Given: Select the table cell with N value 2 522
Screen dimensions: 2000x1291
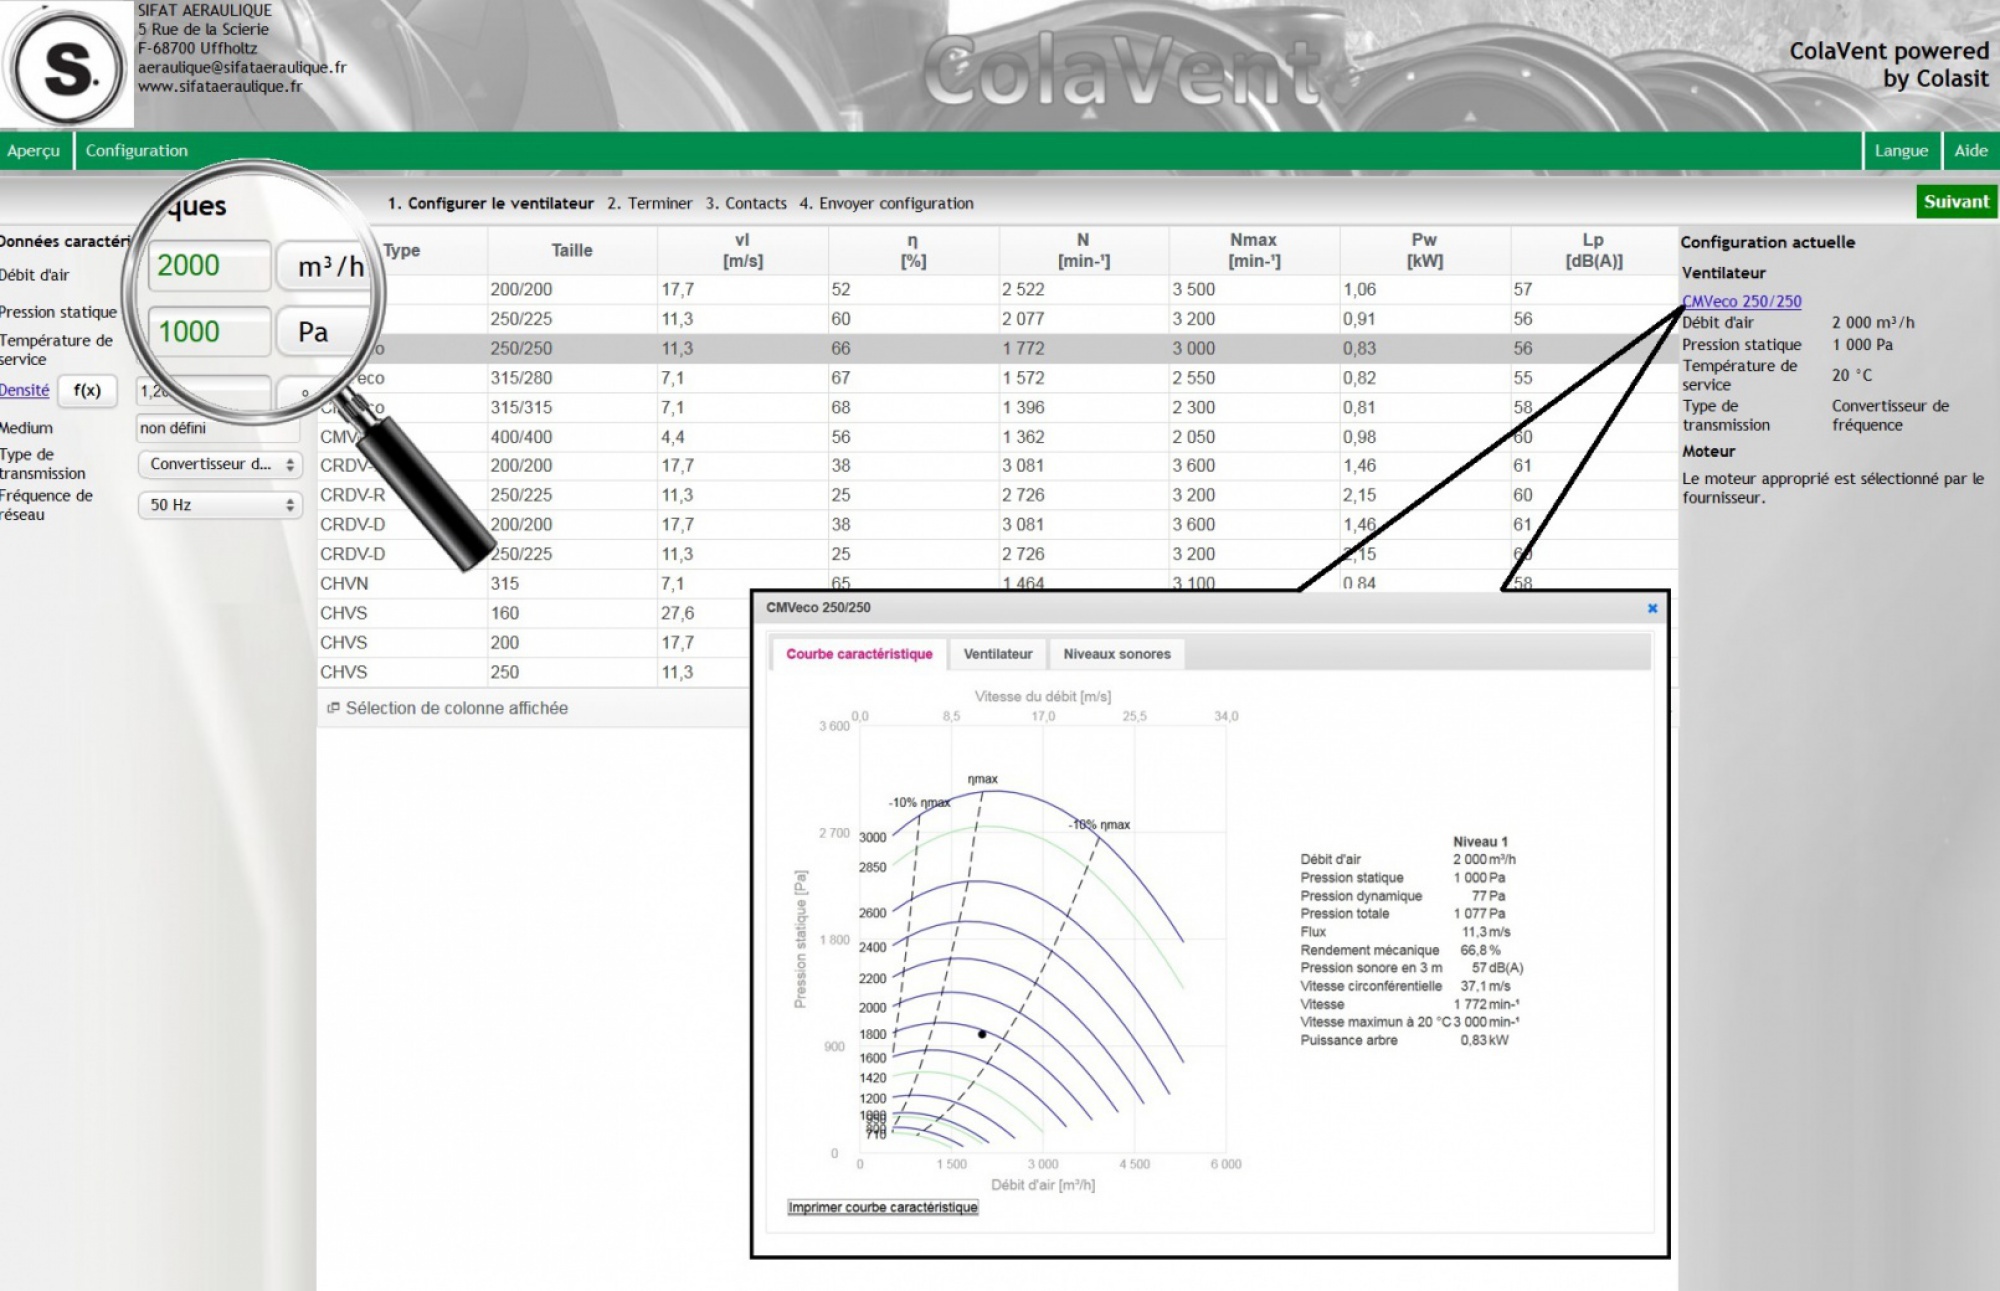Looking at the screenshot, I should point(1083,289).
